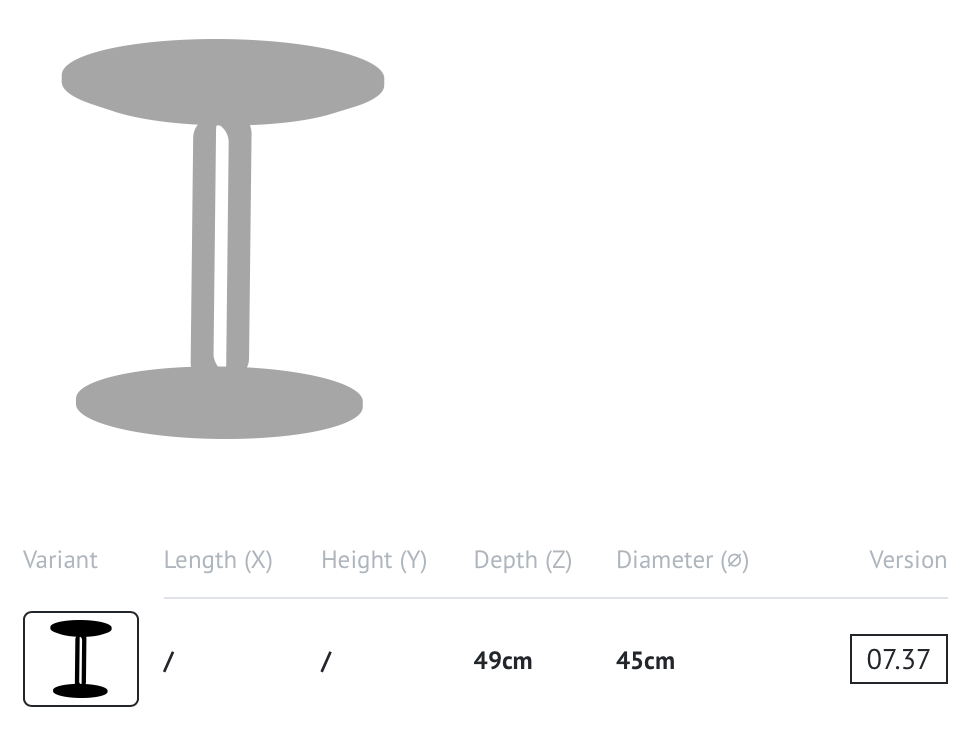Screen dimensions: 980x738
Task: Click the slot gap in table column
Action: tap(221, 246)
